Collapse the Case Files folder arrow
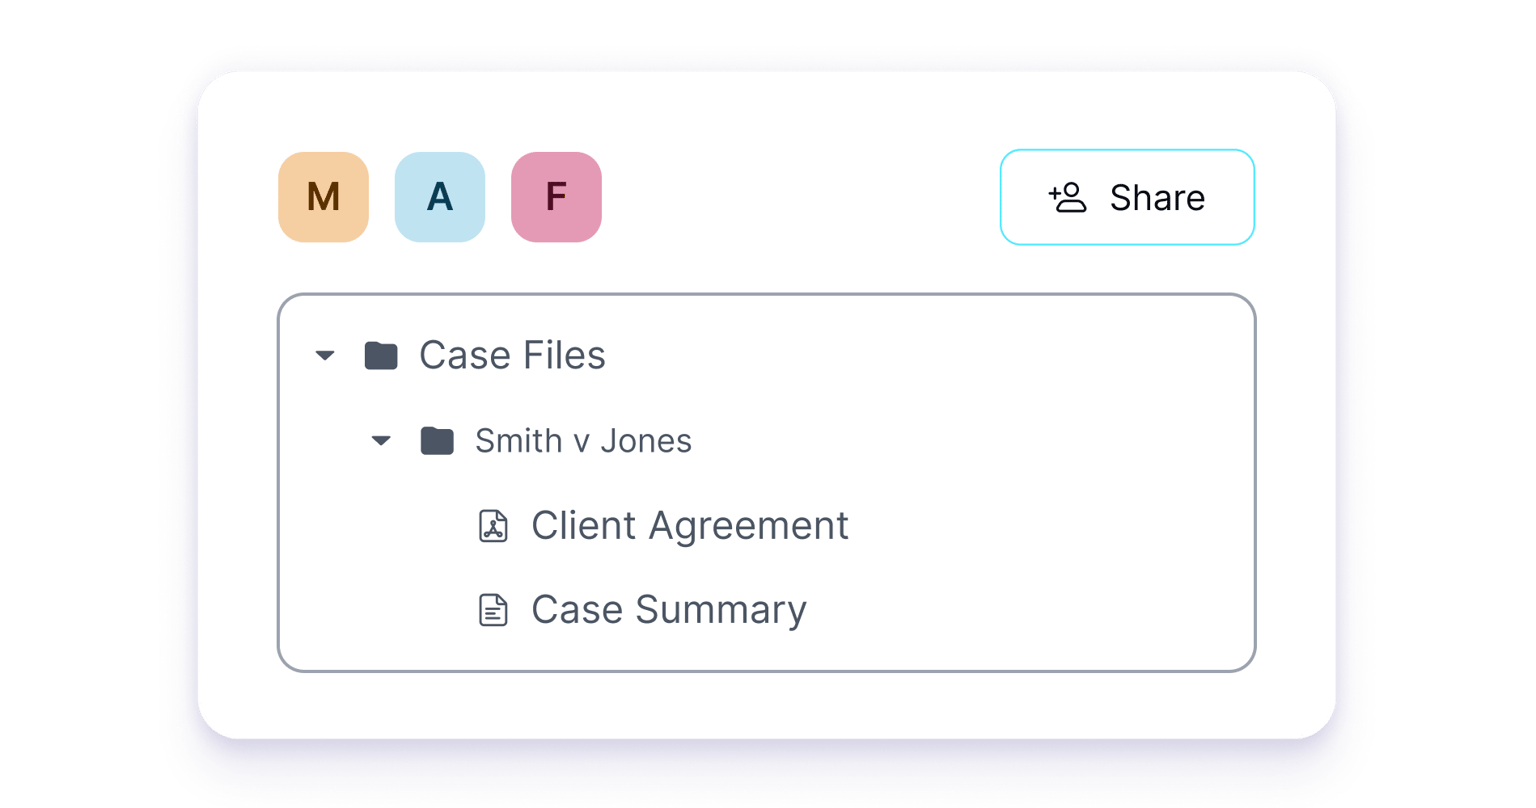The height and width of the screenshot is (808, 1536). tap(325, 356)
